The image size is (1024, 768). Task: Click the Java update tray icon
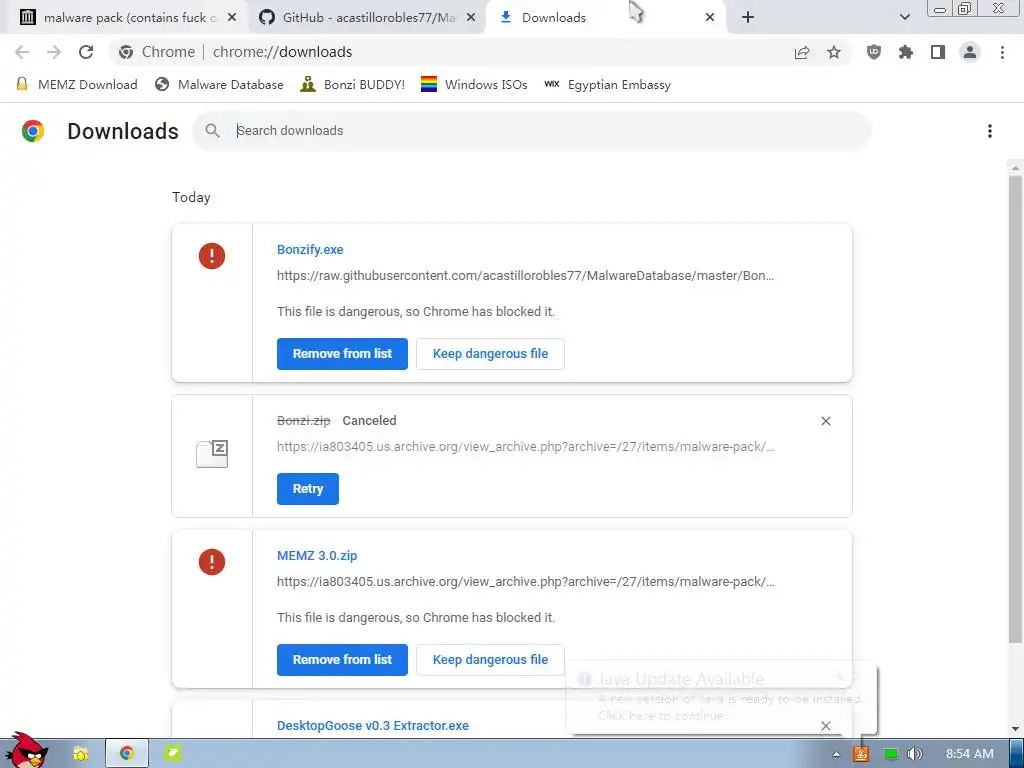pyautogui.click(x=861, y=754)
